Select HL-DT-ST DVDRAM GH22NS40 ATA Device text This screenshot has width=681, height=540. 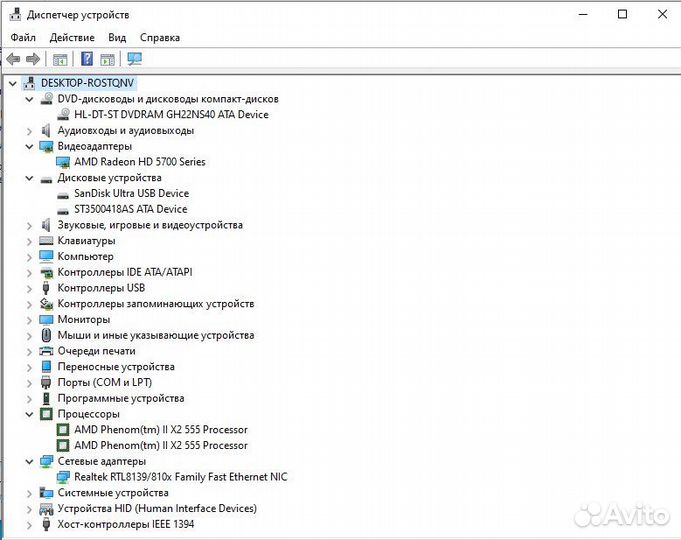[171, 114]
